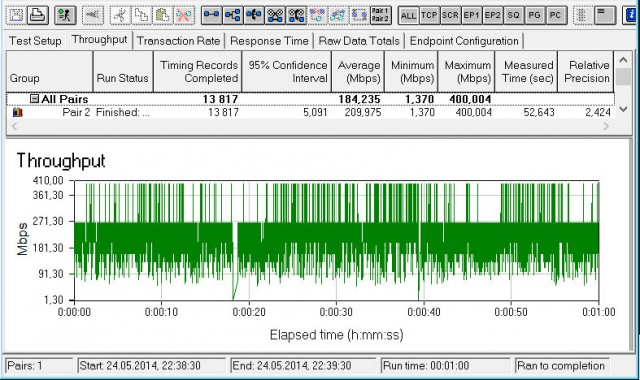Screen dimensions: 640x380
Task: Click the Run test running-man icon
Action: pyautogui.click(x=65, y=16)
